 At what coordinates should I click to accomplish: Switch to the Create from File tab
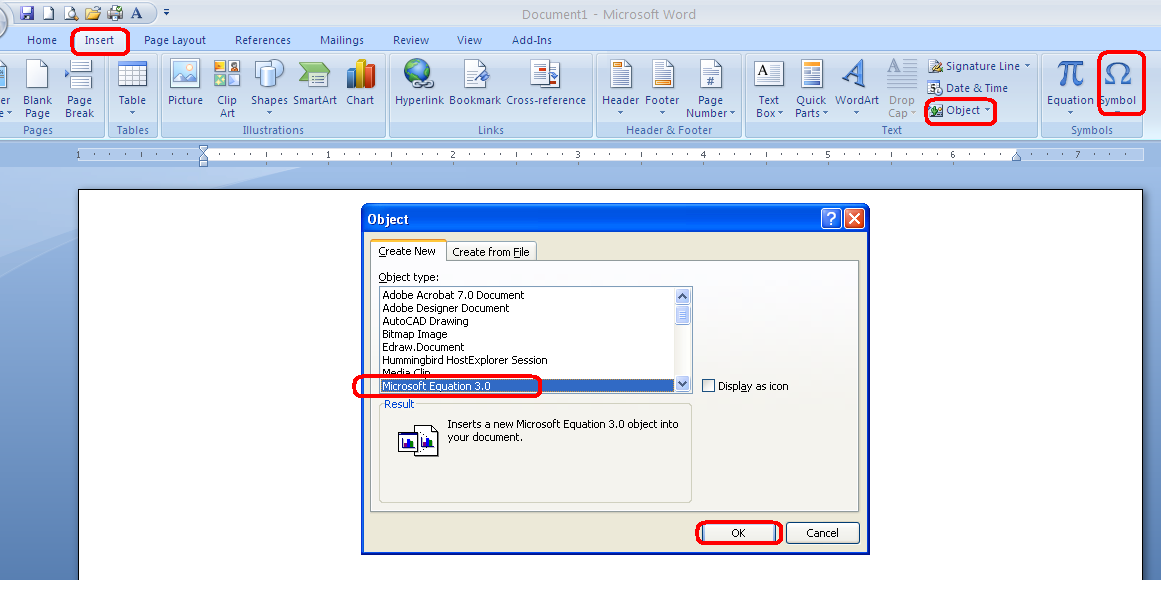(491, 251)
